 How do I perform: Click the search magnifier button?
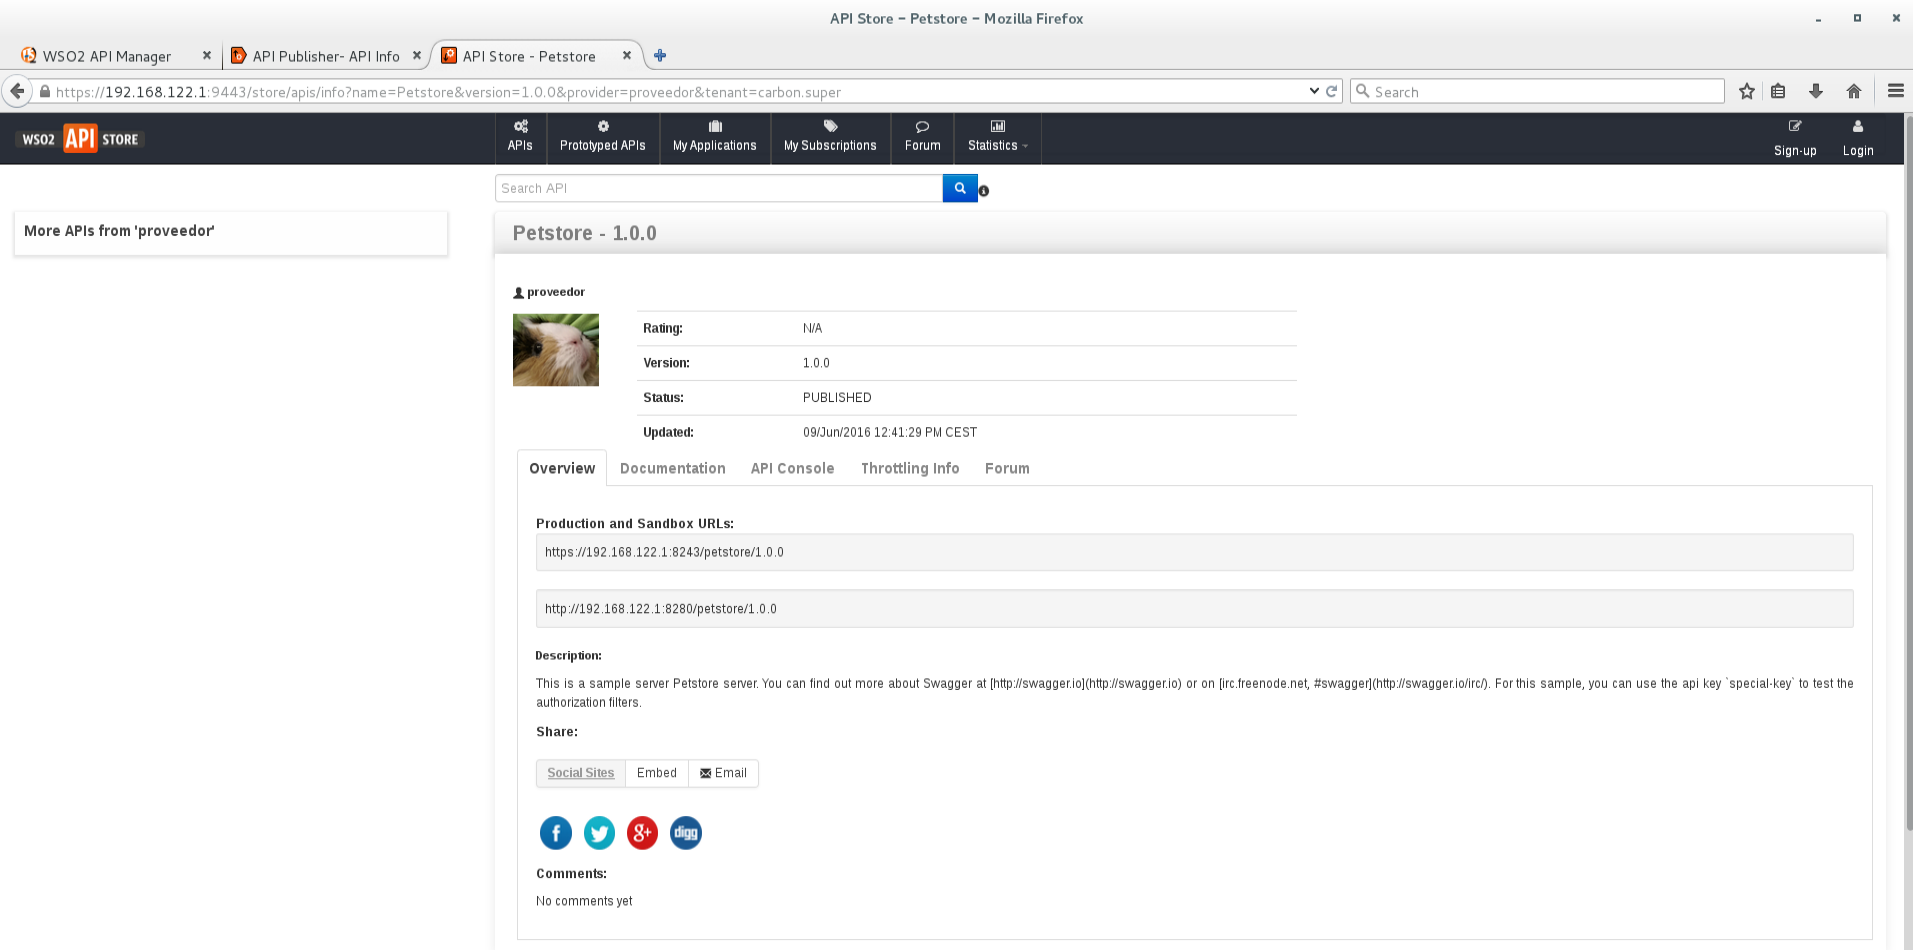[959, 187]
